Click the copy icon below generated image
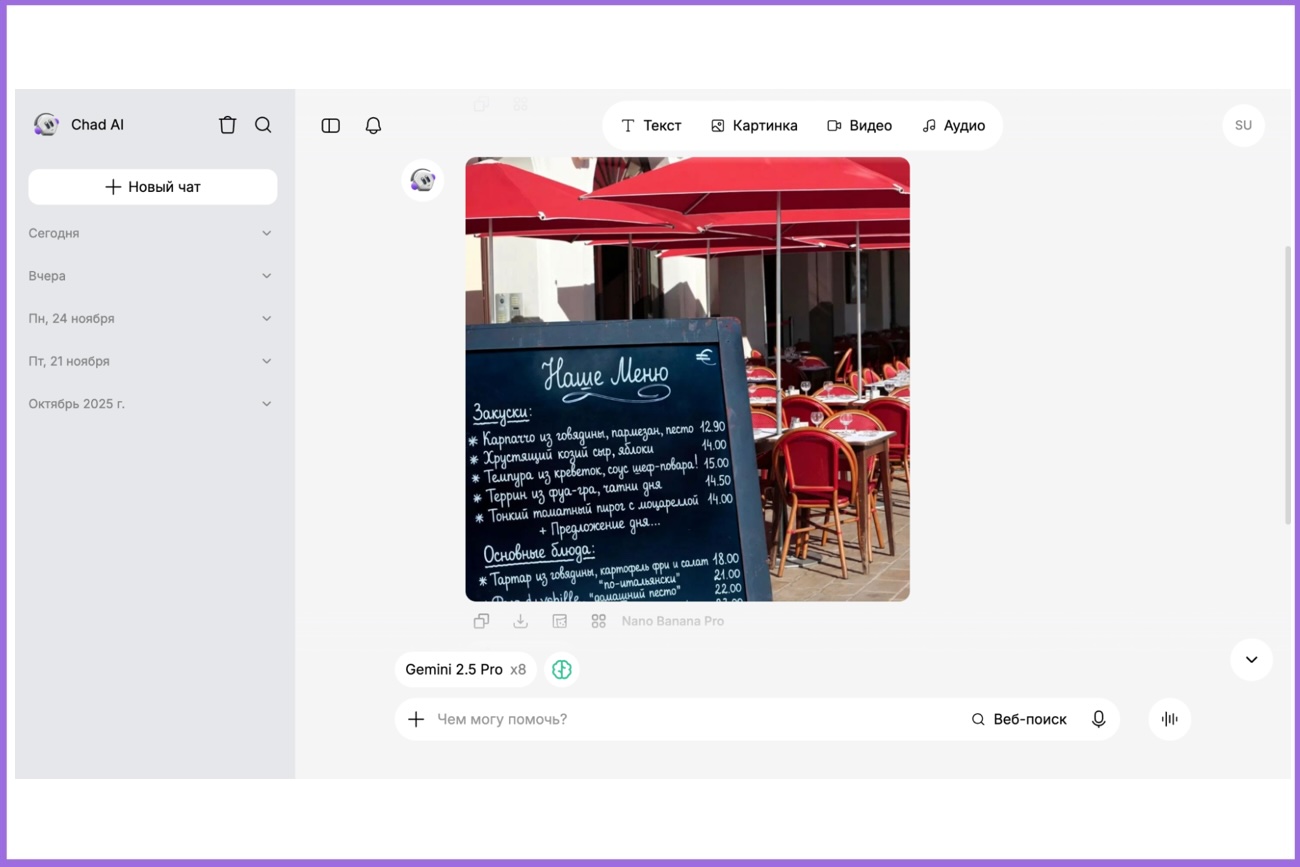 (481, 621)
